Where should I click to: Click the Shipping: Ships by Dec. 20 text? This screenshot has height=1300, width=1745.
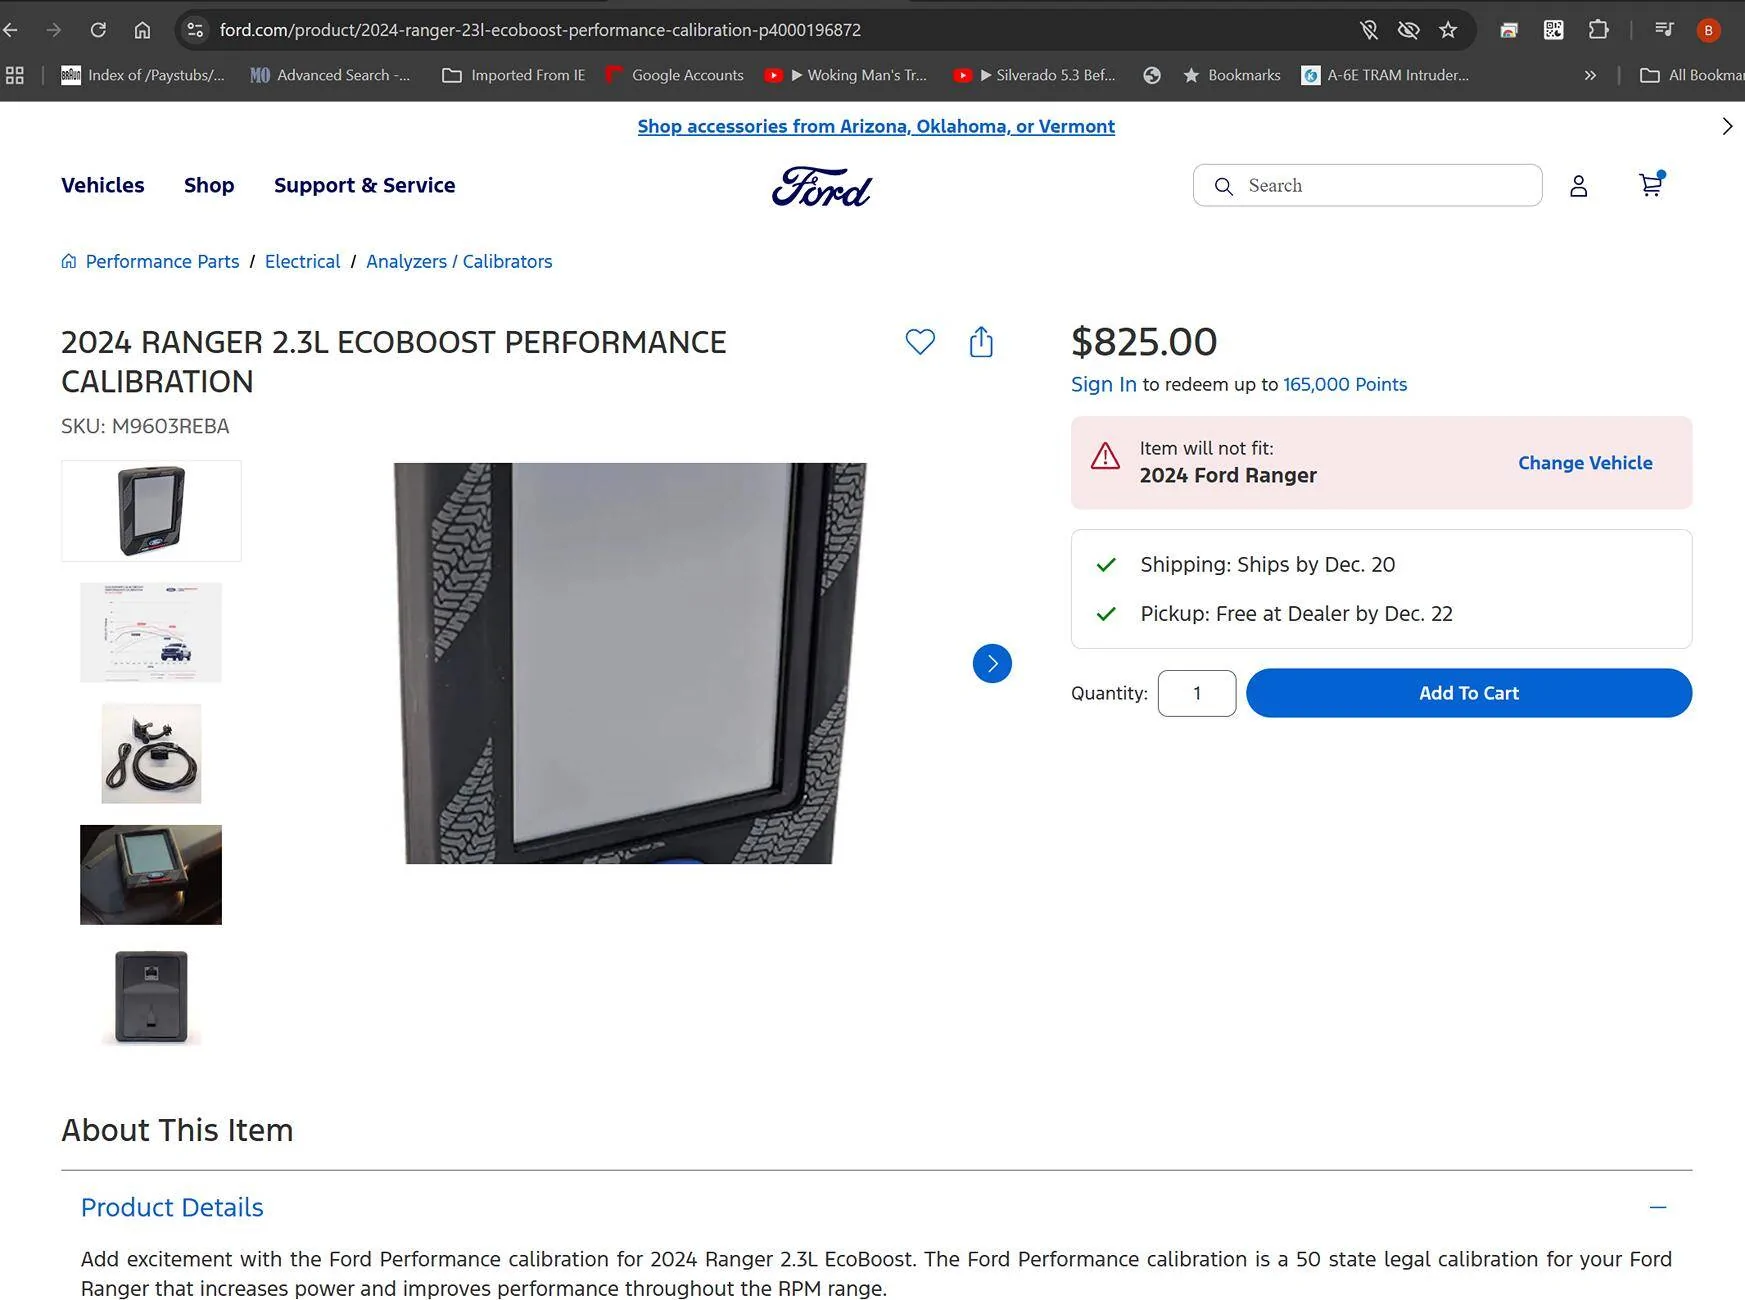[1268, 564]
